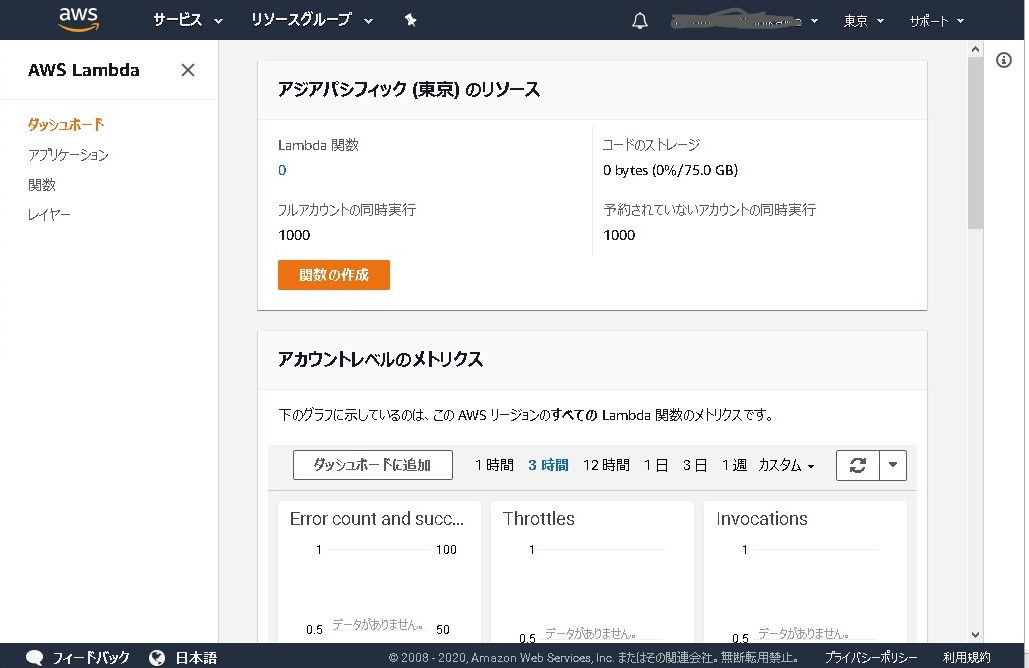This screenshot has width=1029, height=668.
Task: Click the globe icon next to 日本語
Action: [x=157, y=657]
